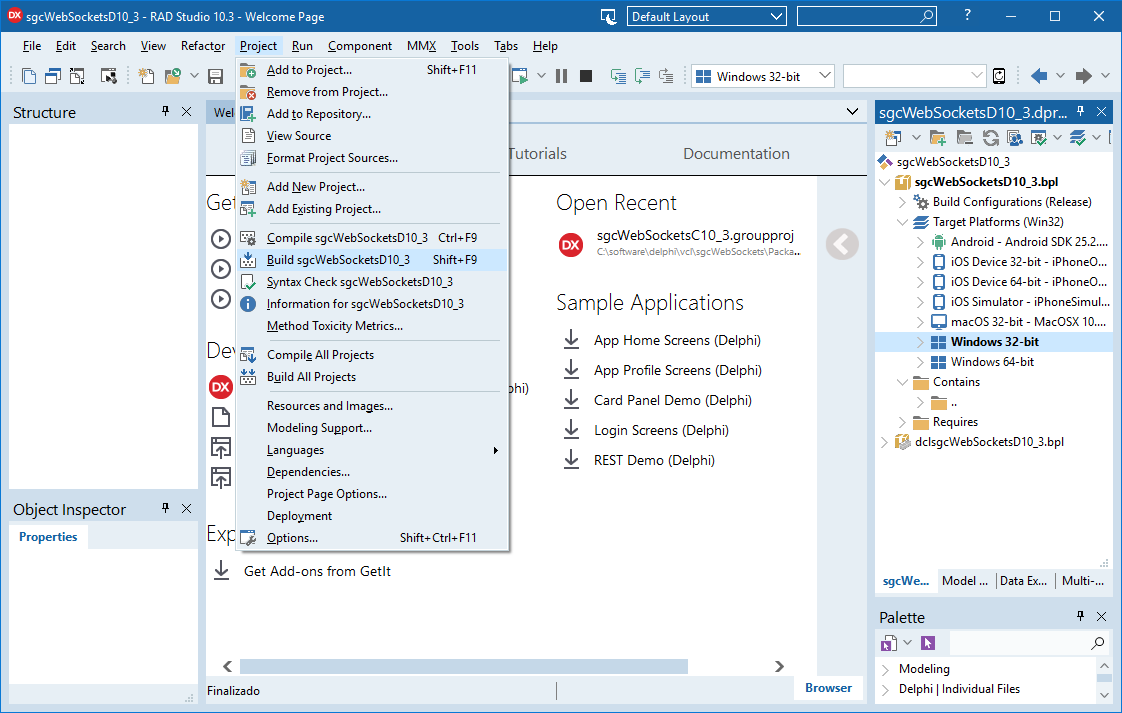Click the Palette search magnifier icon

click(1097, 643)
